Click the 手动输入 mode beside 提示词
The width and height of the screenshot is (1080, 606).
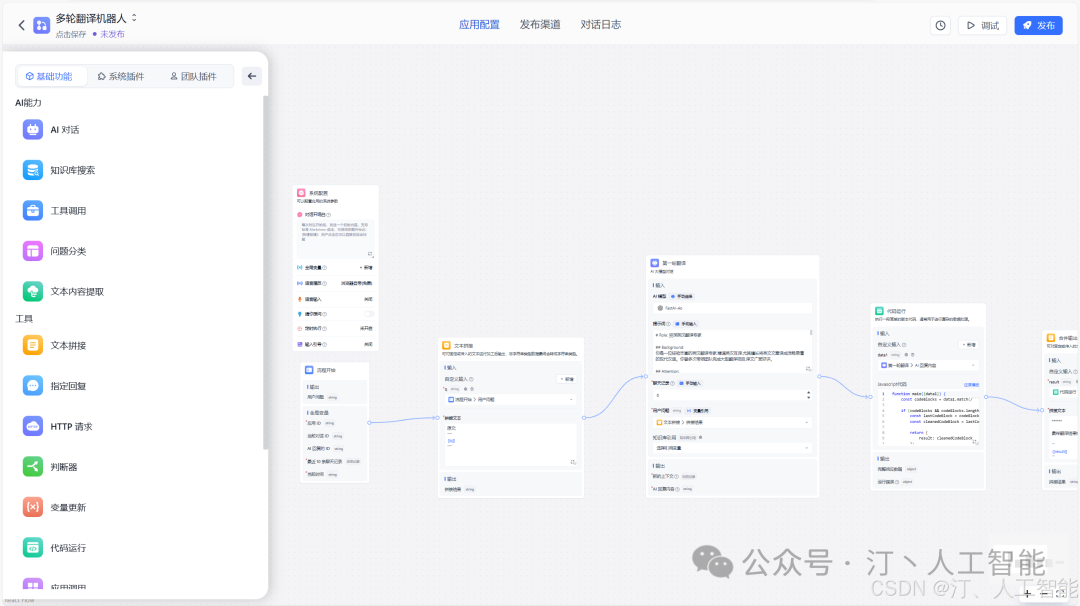point(687,324)
